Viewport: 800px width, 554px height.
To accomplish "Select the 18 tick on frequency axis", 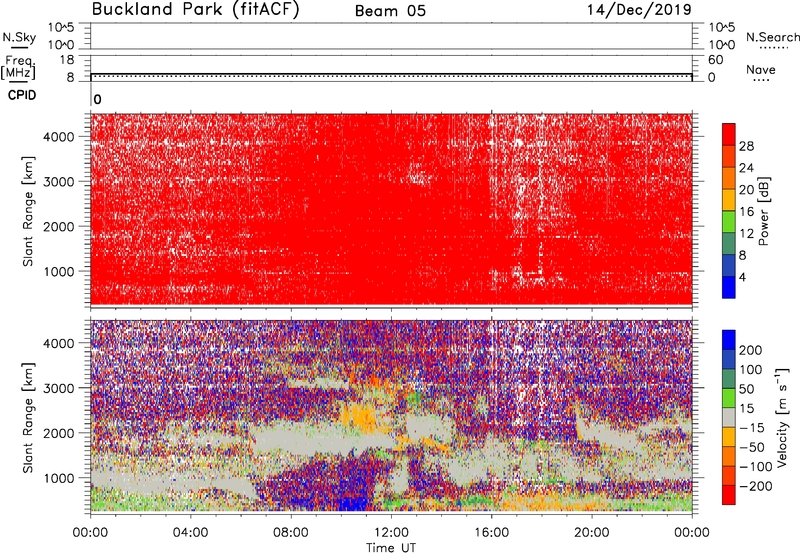I will point(67,60).
